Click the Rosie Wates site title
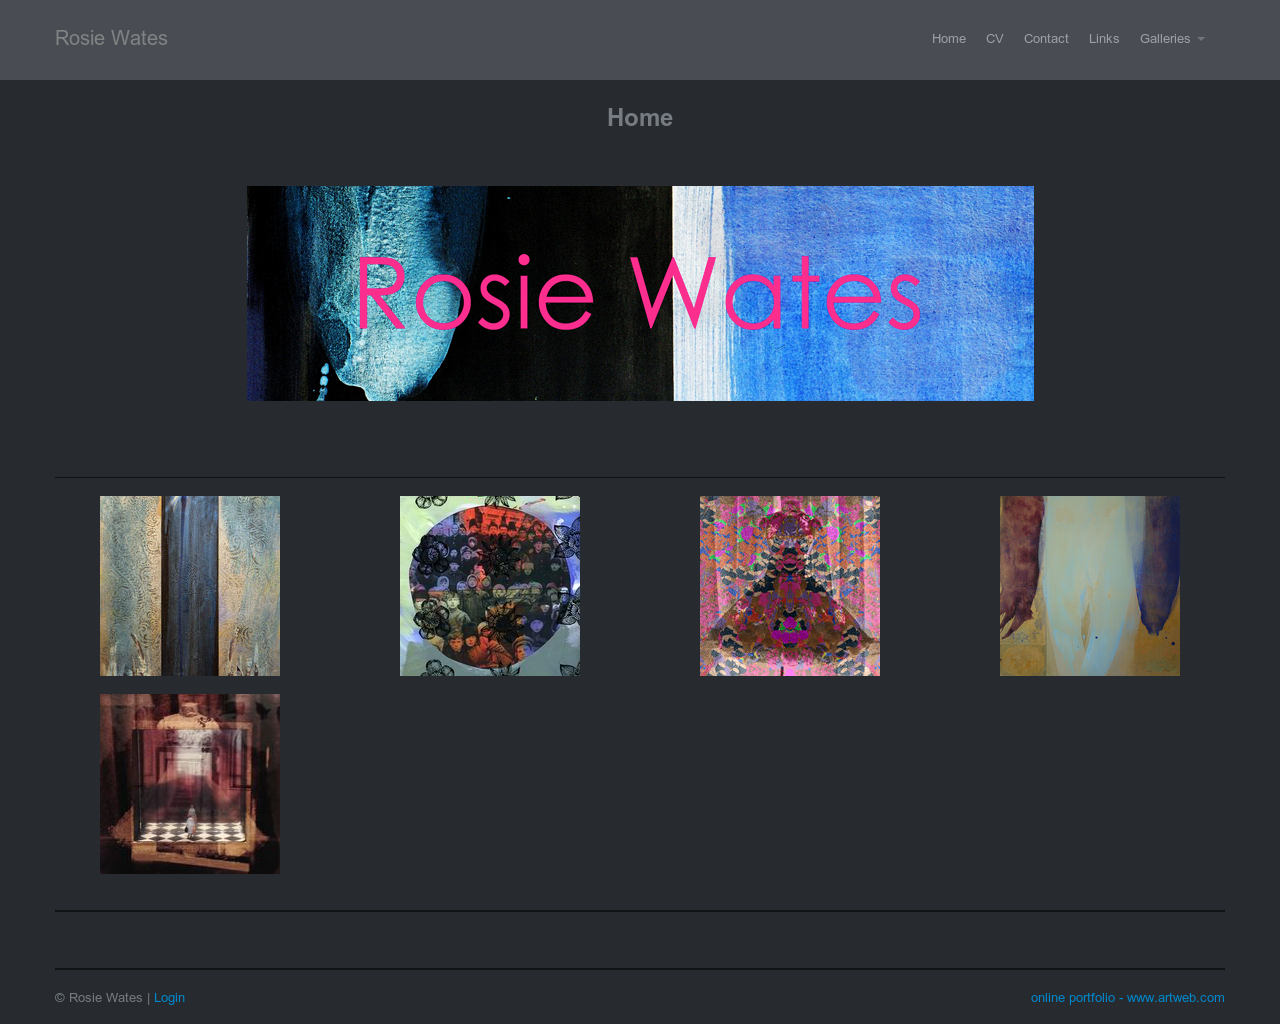 [x=111, y=38]
